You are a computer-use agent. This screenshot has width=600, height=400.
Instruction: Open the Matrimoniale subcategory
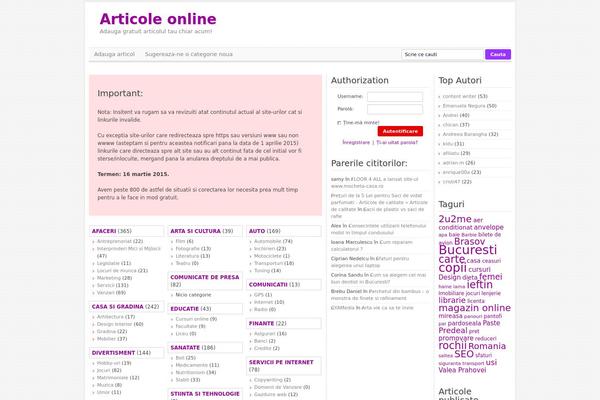[x=112, y=378]
